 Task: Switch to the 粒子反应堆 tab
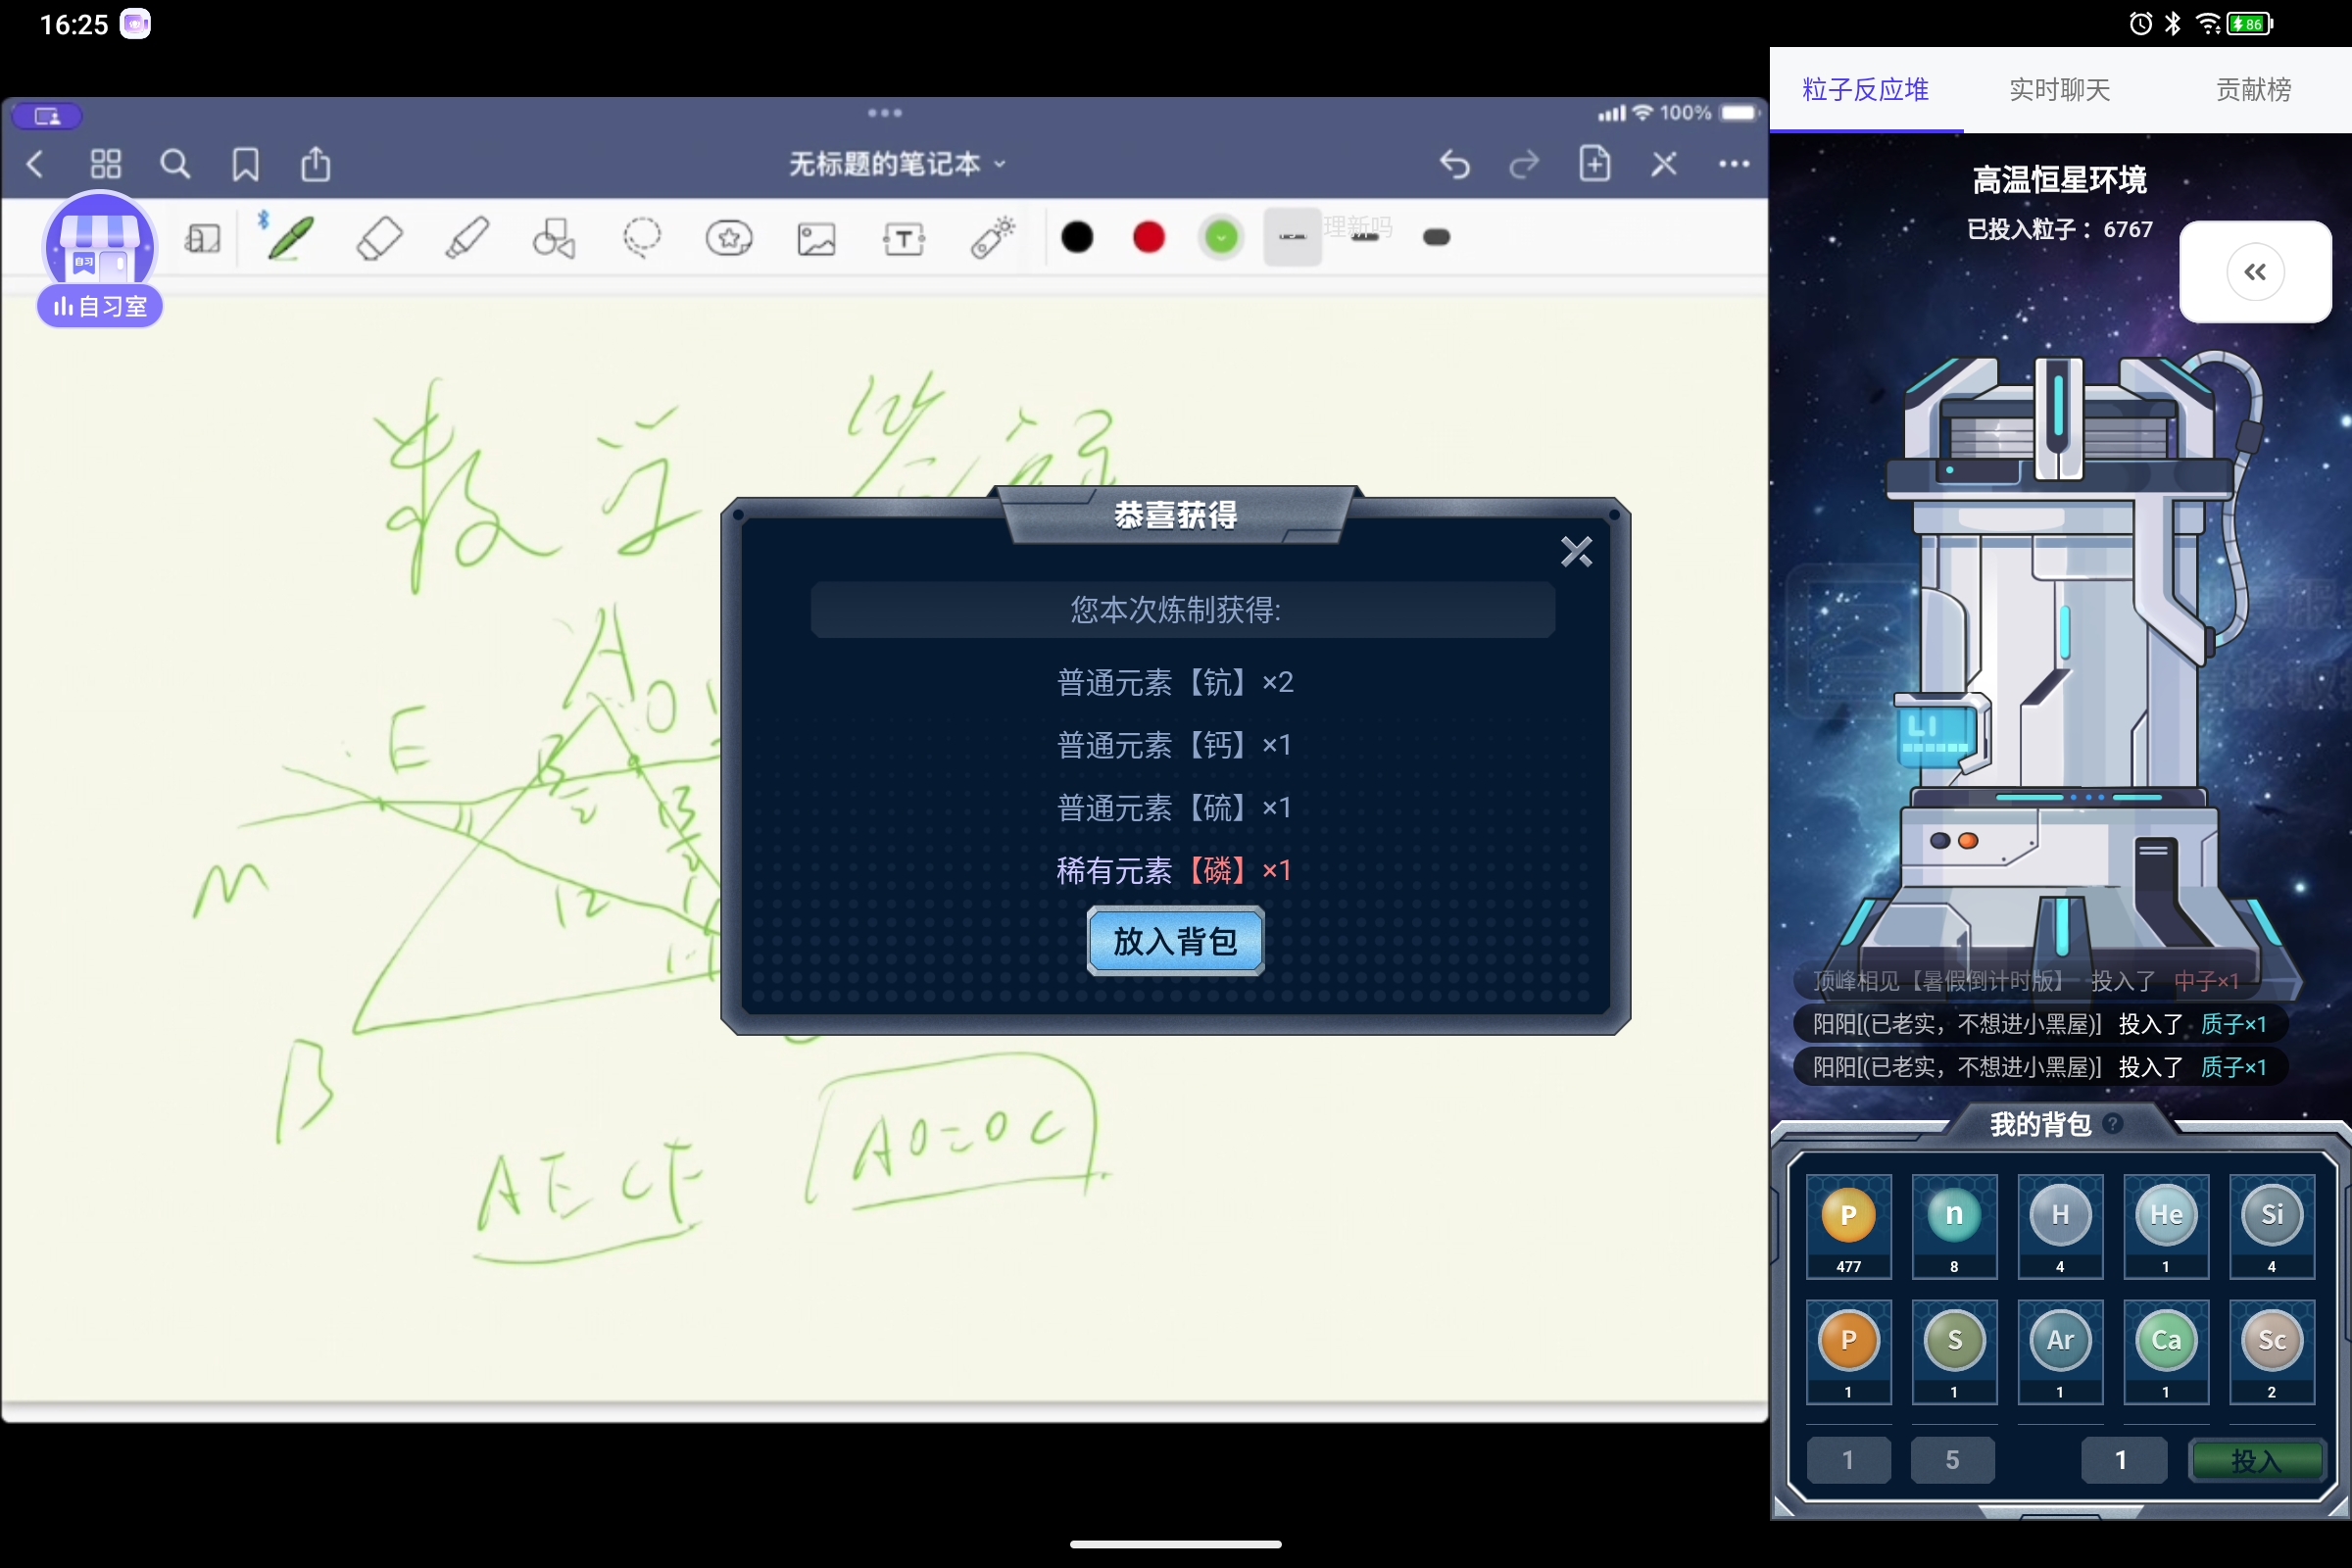point(1865,90)
